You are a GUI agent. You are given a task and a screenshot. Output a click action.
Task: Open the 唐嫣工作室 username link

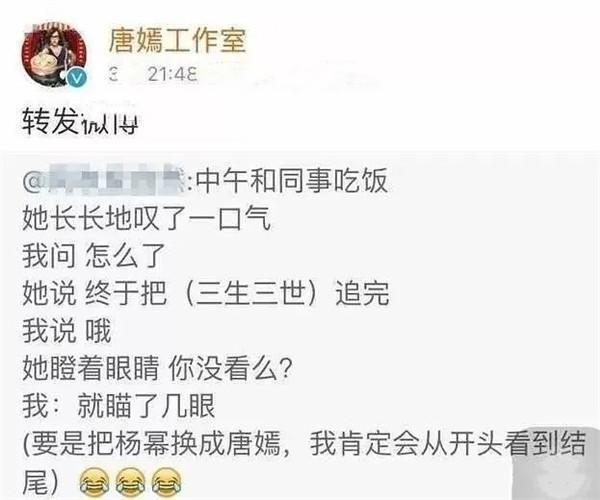pyautogui.click(x=177, y=41)
